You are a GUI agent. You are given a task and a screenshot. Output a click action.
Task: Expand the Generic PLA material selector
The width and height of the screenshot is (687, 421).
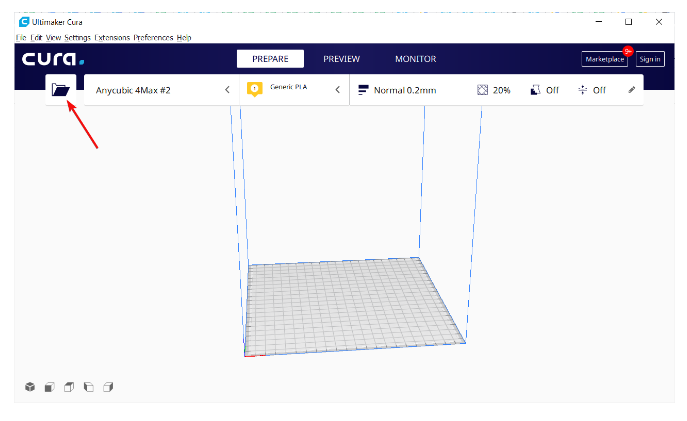294,90
